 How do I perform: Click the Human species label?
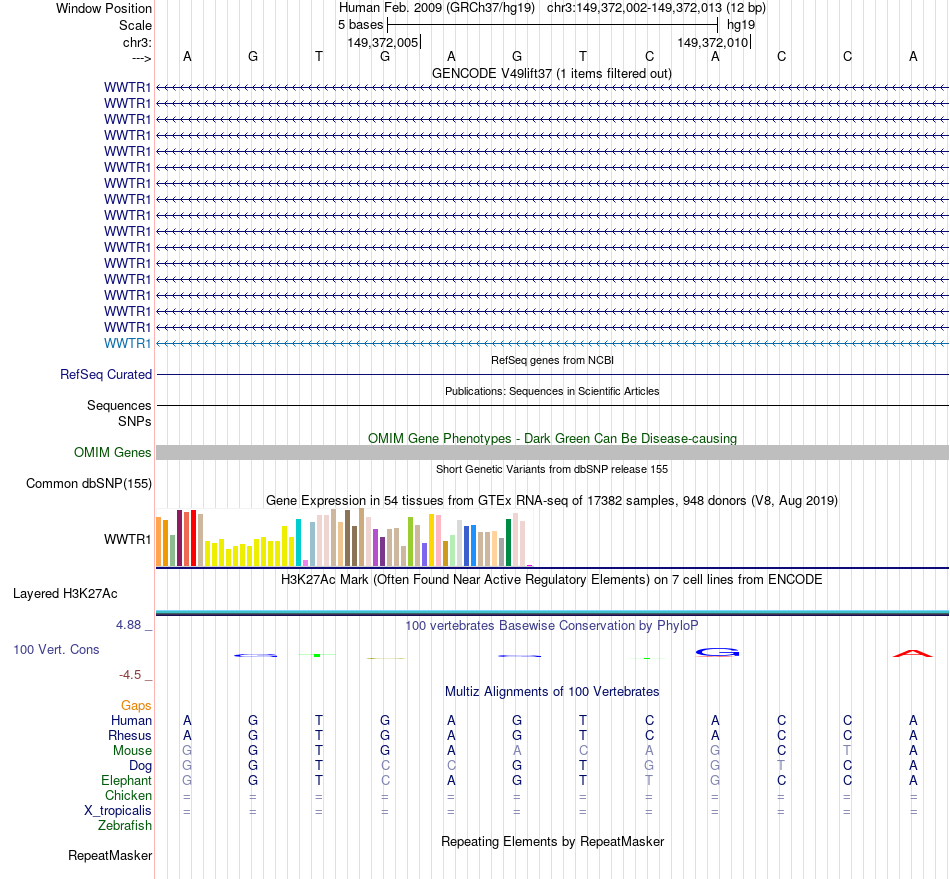point(131,720)
